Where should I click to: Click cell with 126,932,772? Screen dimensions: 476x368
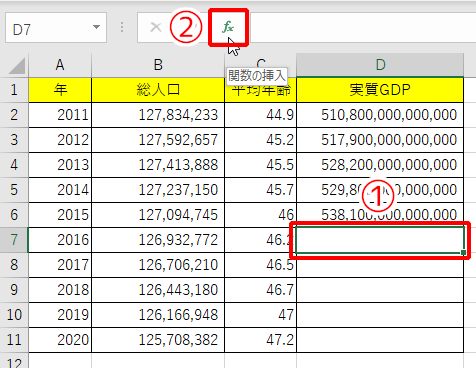click(158, 240)
